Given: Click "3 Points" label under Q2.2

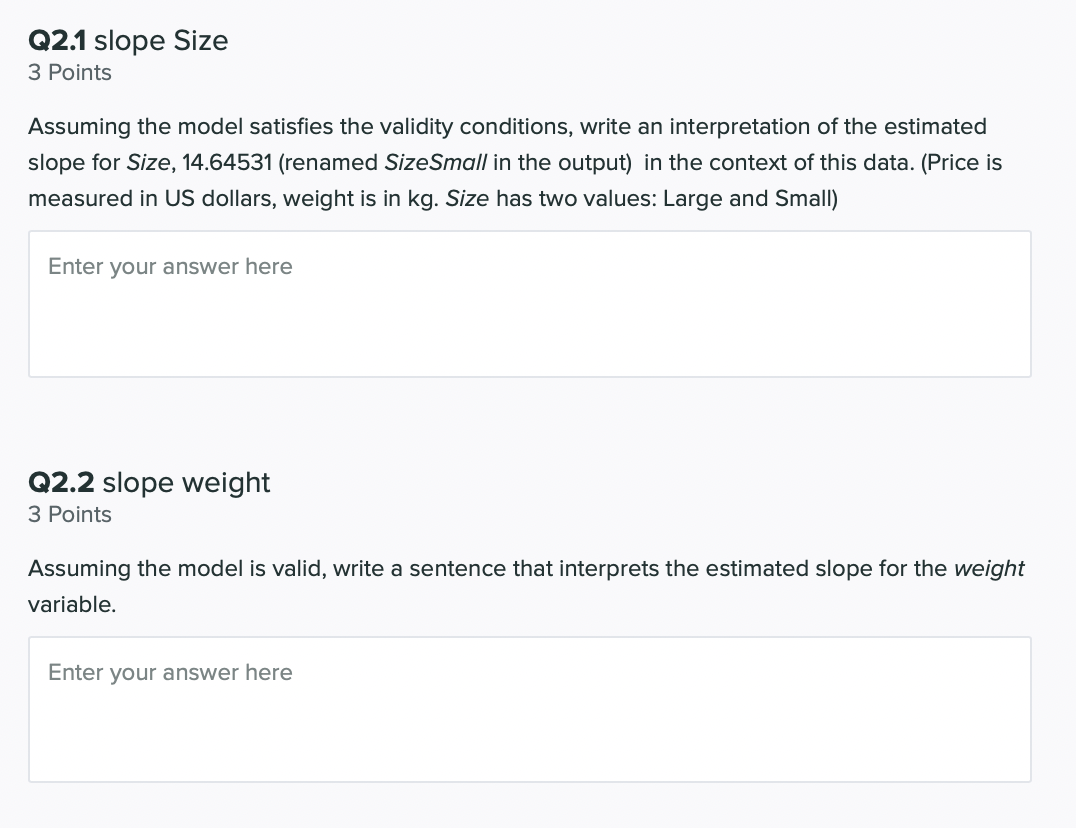Looking at the screenshot, I should [x=70, y=514].
